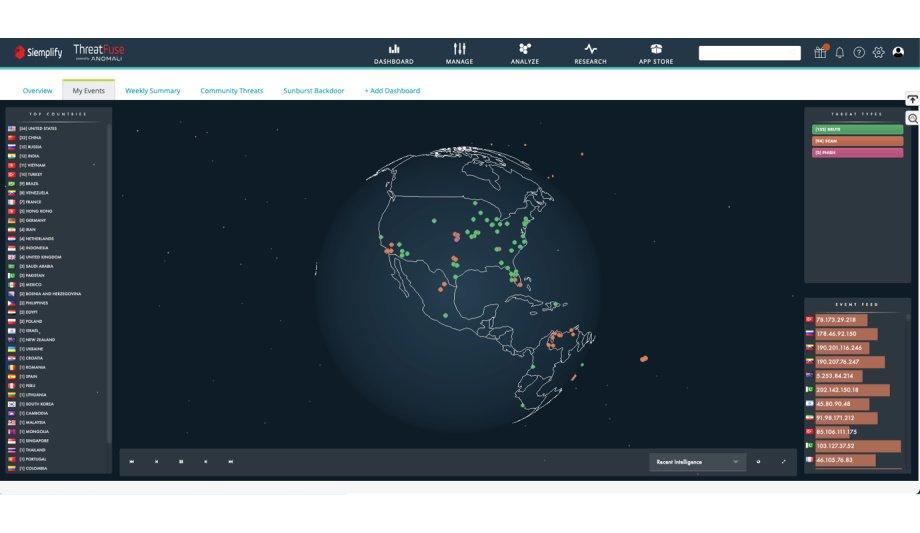Click the + Add Dashboard link

click(392, 90)
